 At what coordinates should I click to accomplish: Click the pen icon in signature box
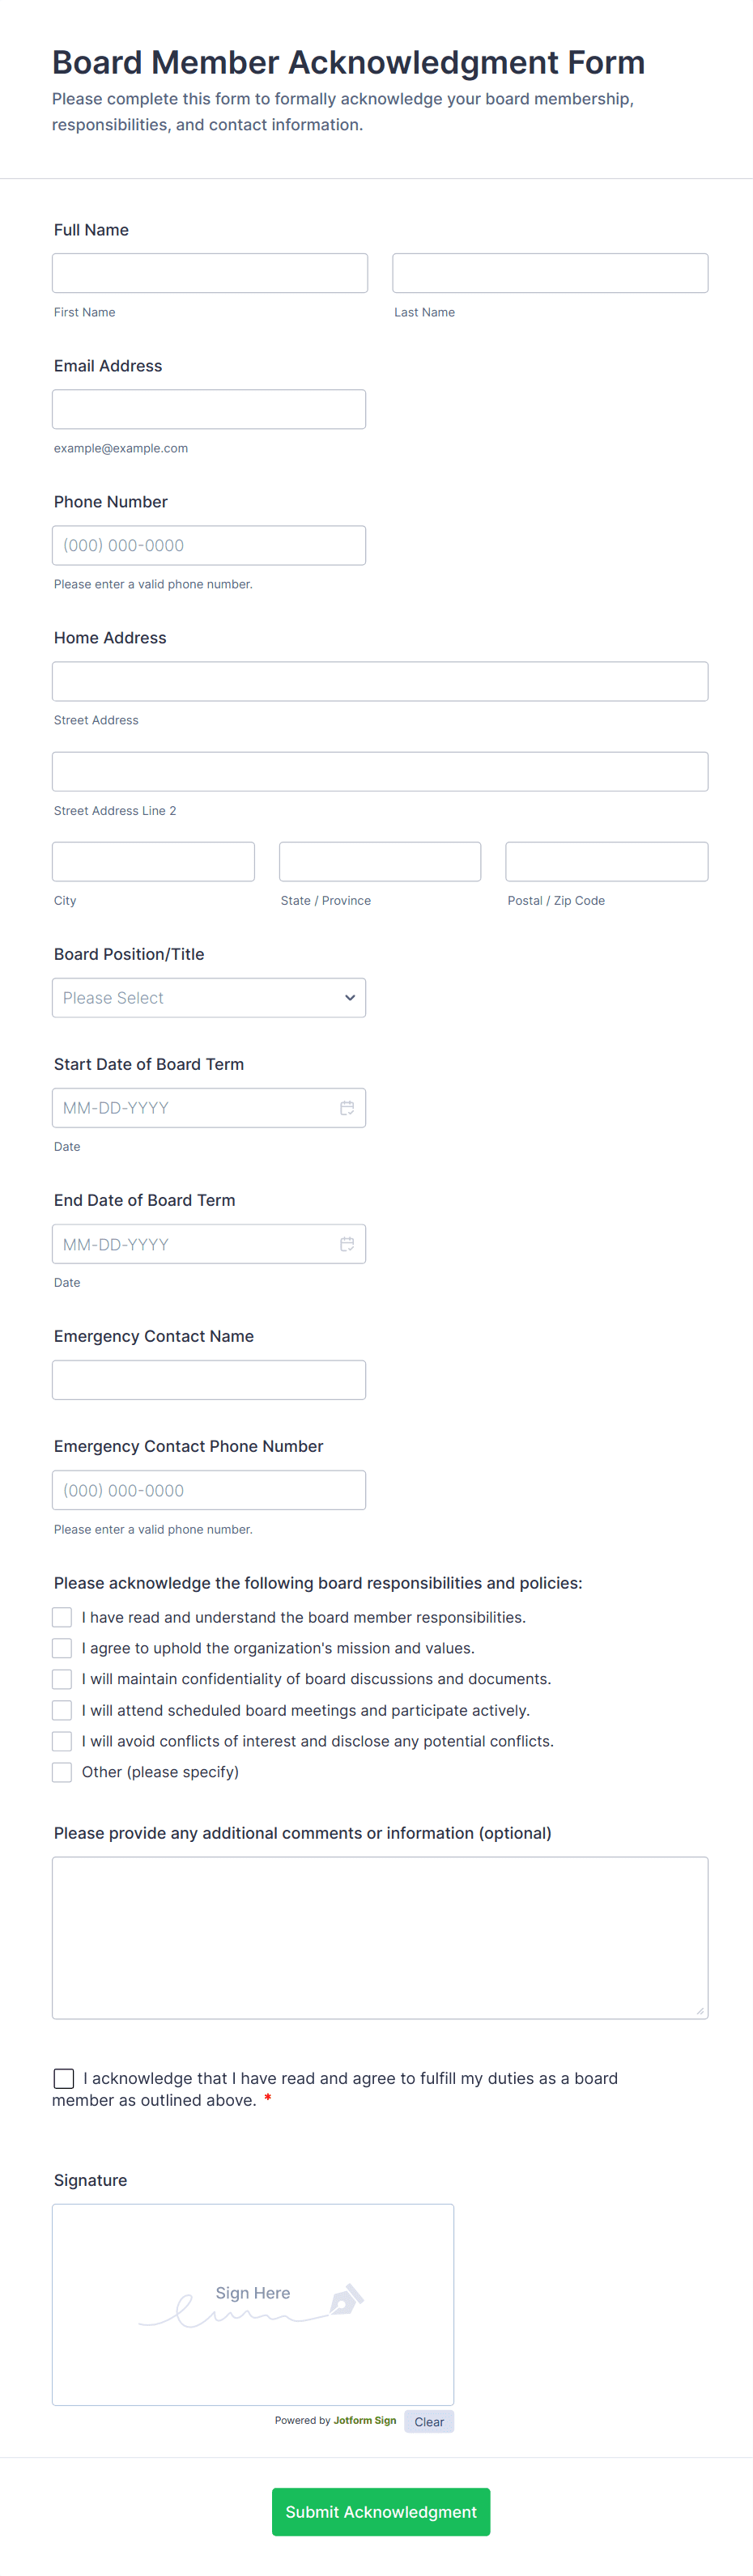[346, 2299]
